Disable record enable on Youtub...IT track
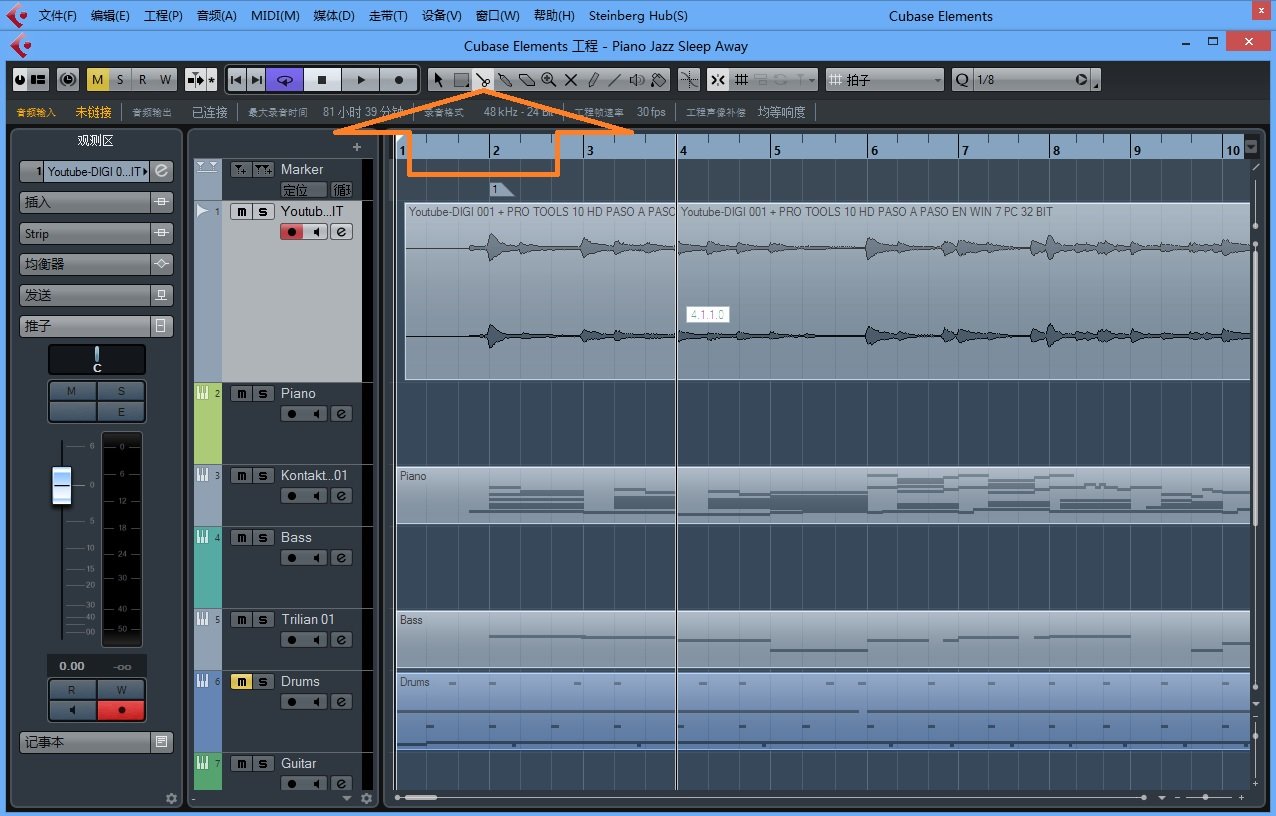The image size is (1276, 816). (x=292, y=232)
